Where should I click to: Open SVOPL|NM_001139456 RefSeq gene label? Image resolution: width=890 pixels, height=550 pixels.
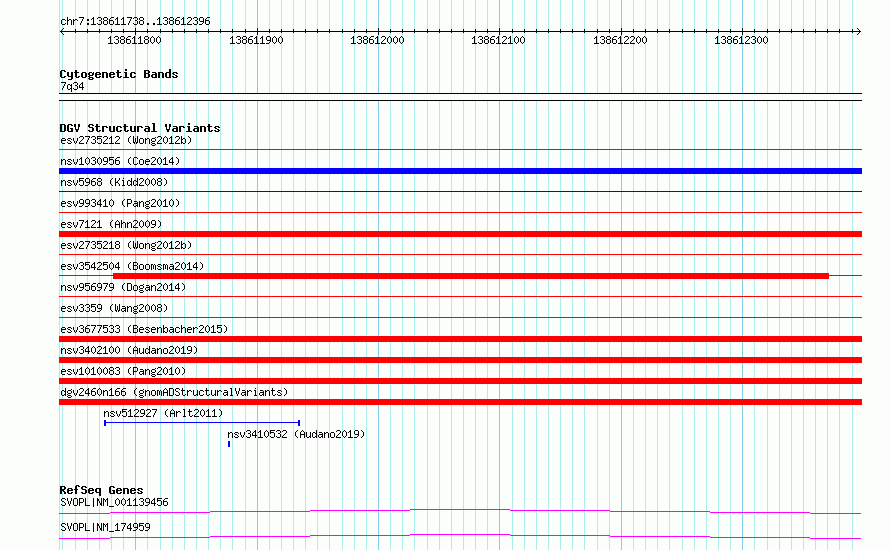[x=114, y=502]
